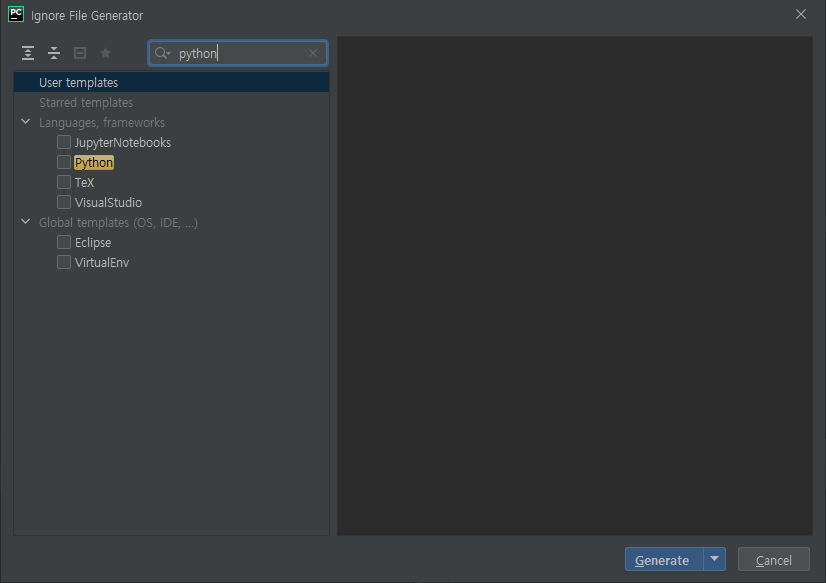Image resolution: width=826 pixels, height=583 pixels.
Task: Click the Languages, frameworks heading
Action: [102, 123]
